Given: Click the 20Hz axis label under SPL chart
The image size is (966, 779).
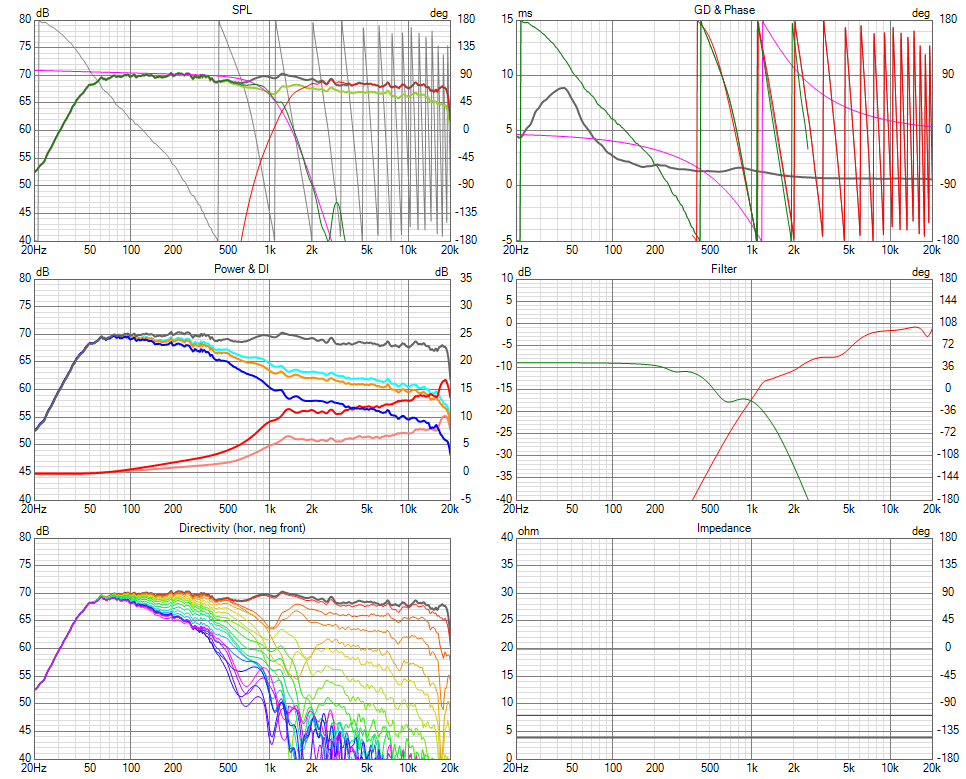Looking at the screenshot, I should pyautogui.click(x=34, y=250).
